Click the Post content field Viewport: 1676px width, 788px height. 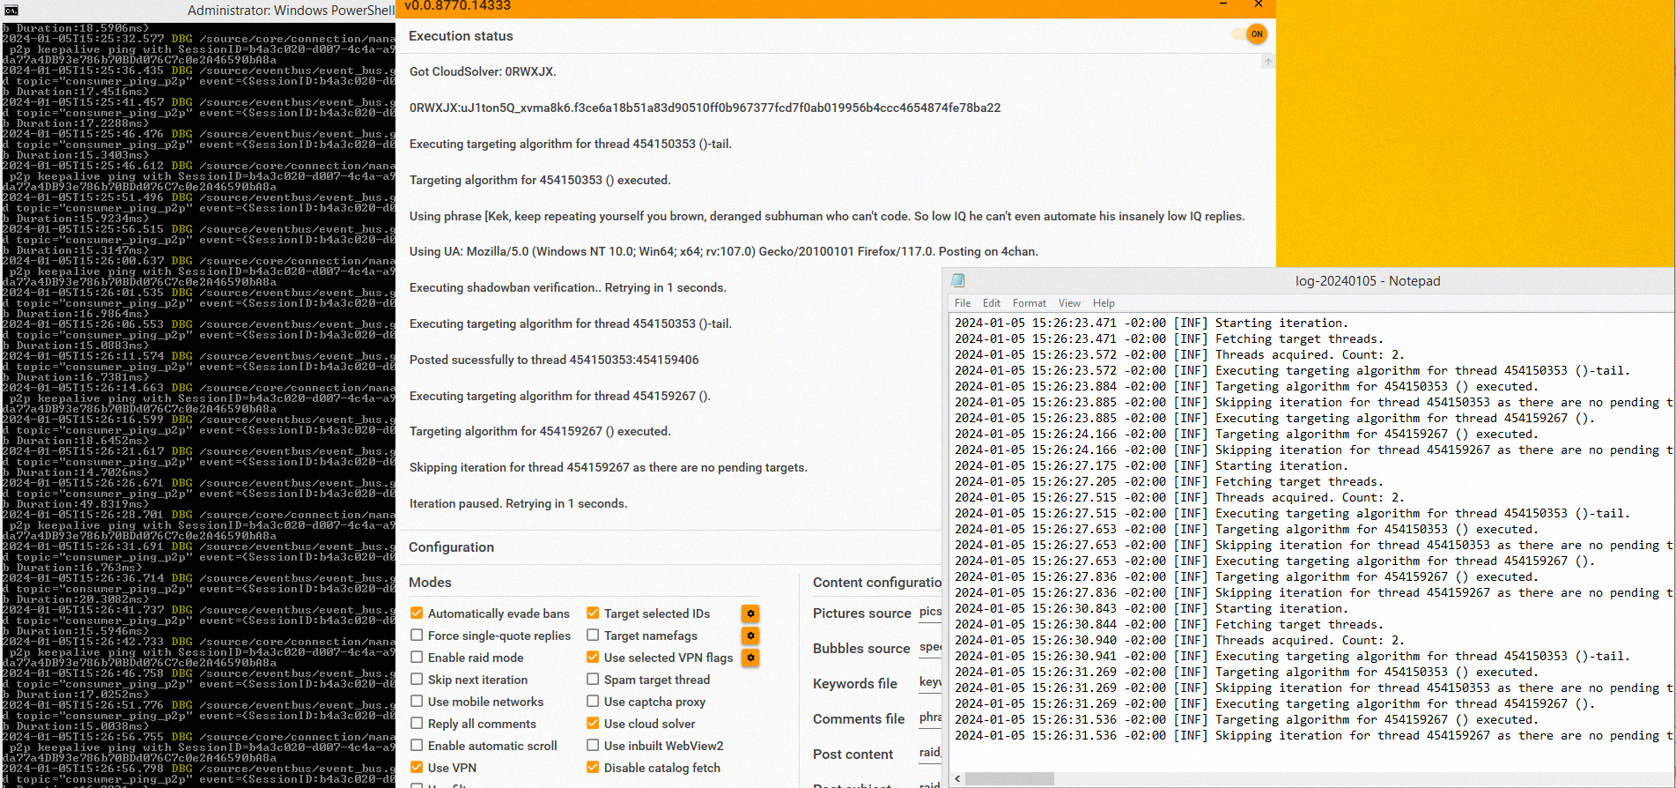930,754
